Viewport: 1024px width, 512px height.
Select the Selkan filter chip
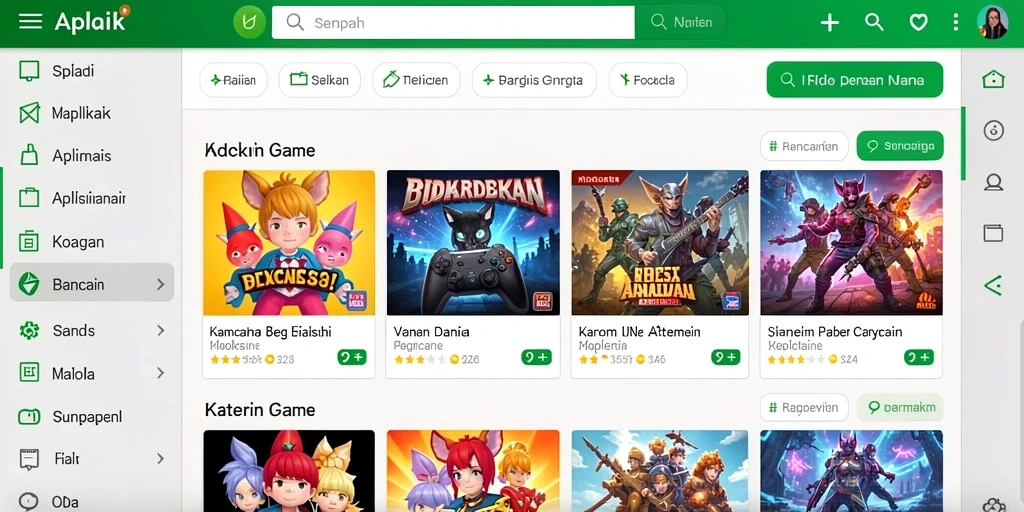click(319, 80)
